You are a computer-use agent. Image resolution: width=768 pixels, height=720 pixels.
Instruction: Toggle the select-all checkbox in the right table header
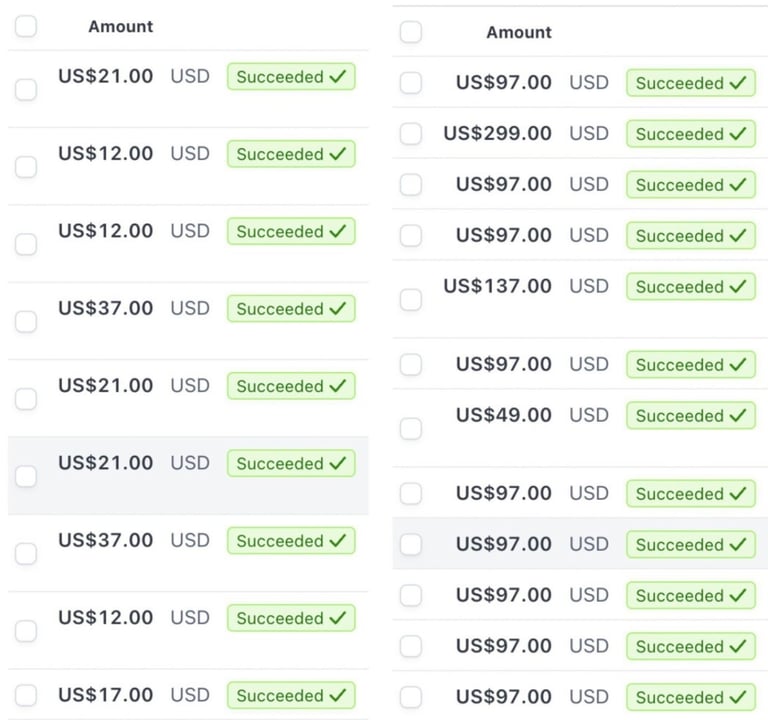410,33
